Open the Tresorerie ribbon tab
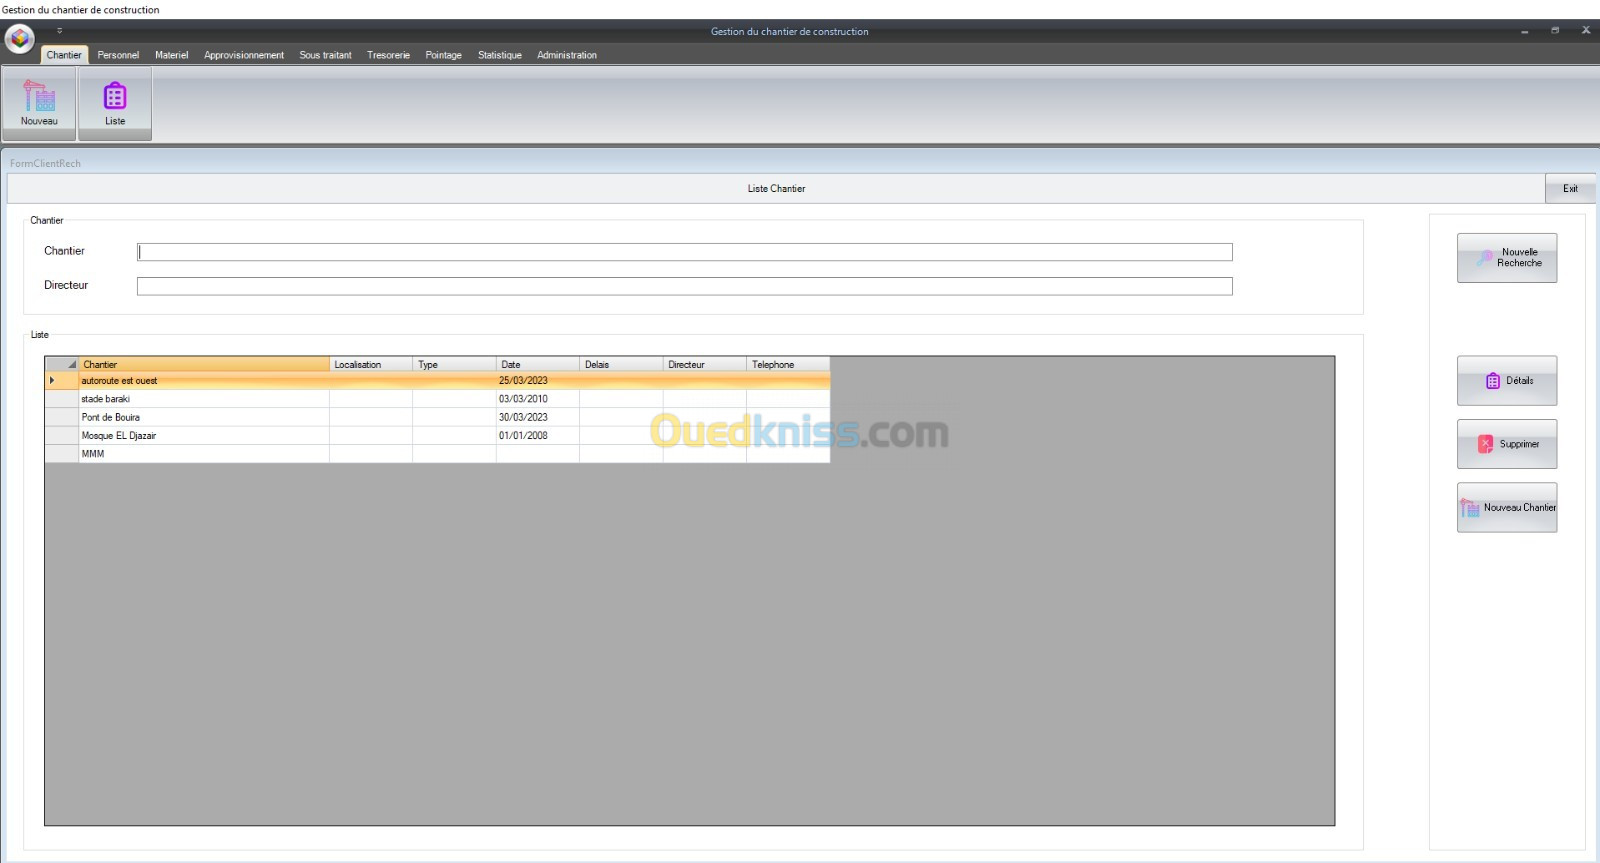 [388, 55]
